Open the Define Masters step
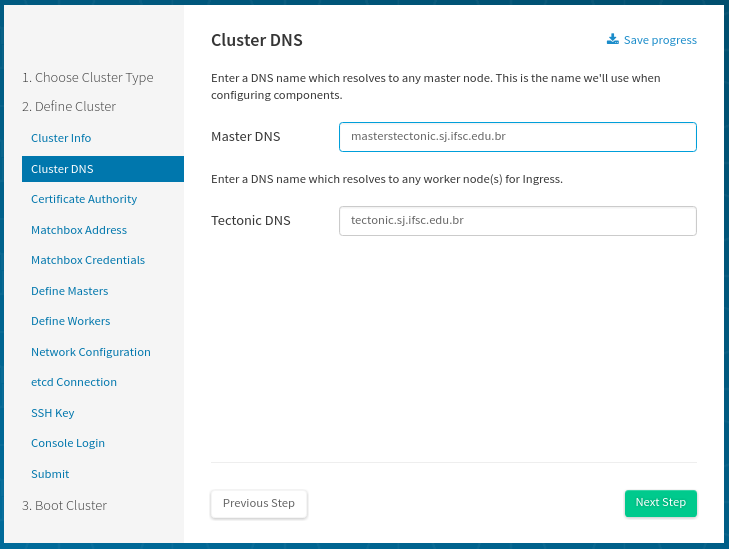Image resolution: width=729 pixels, height=549 pixels. pos(69,291)
